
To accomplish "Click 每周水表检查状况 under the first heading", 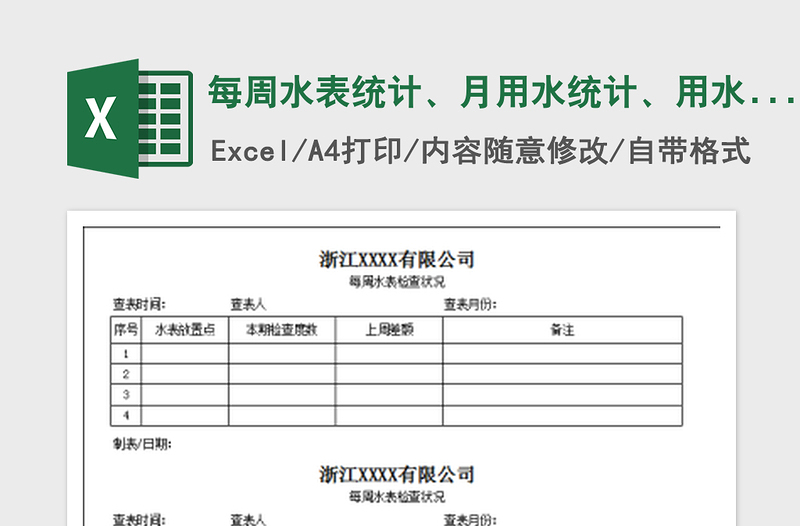I will tap(396, 282).
